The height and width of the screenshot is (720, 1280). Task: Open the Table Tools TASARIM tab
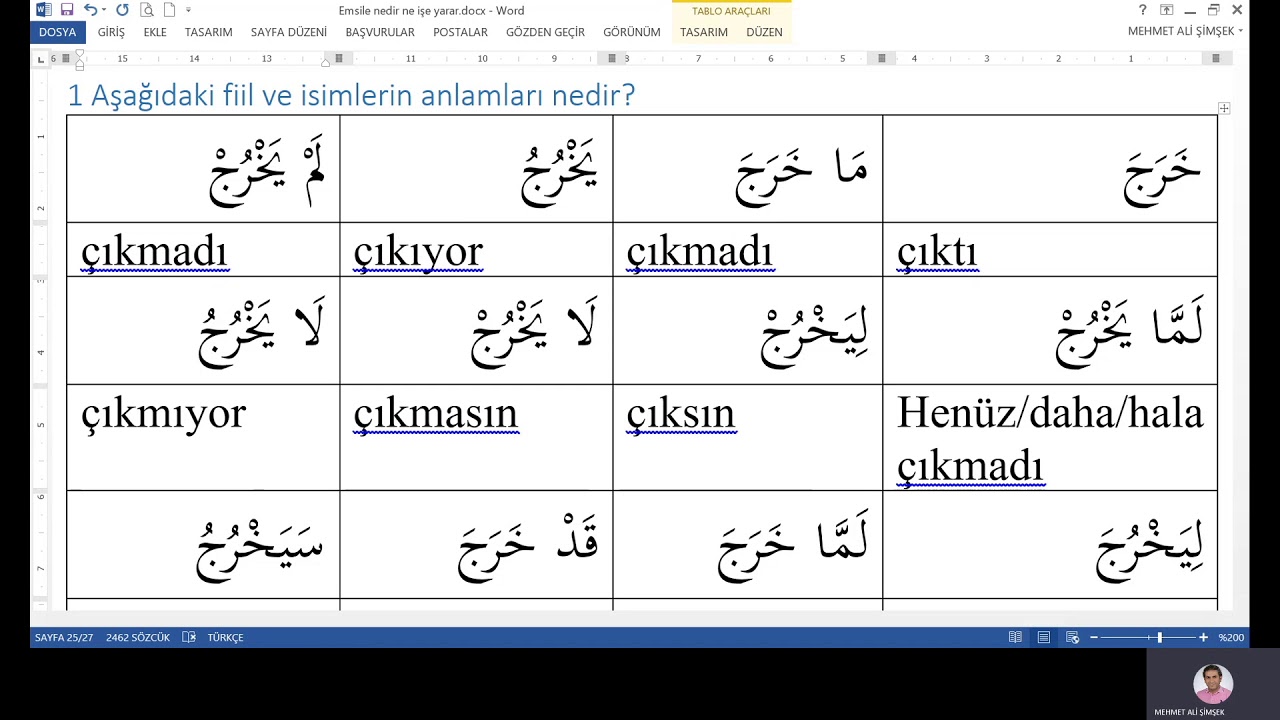704,32
